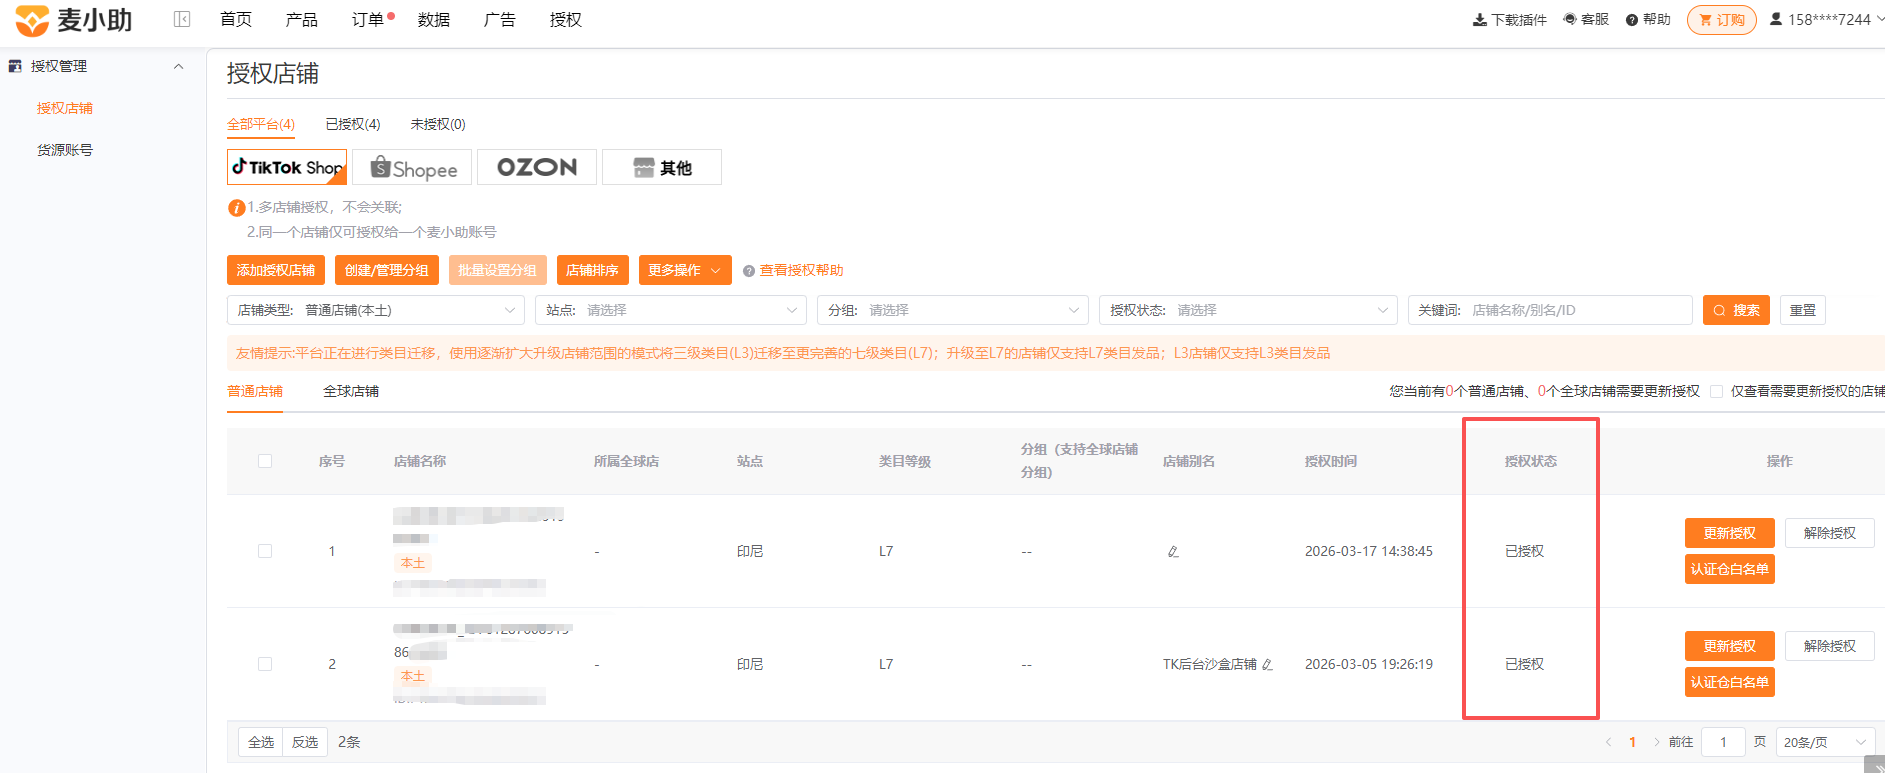Image resolution: width=1885 pixels, height=773 pixels.
Task: Click 添加授权店铺 button
Action: coord(276,270)
